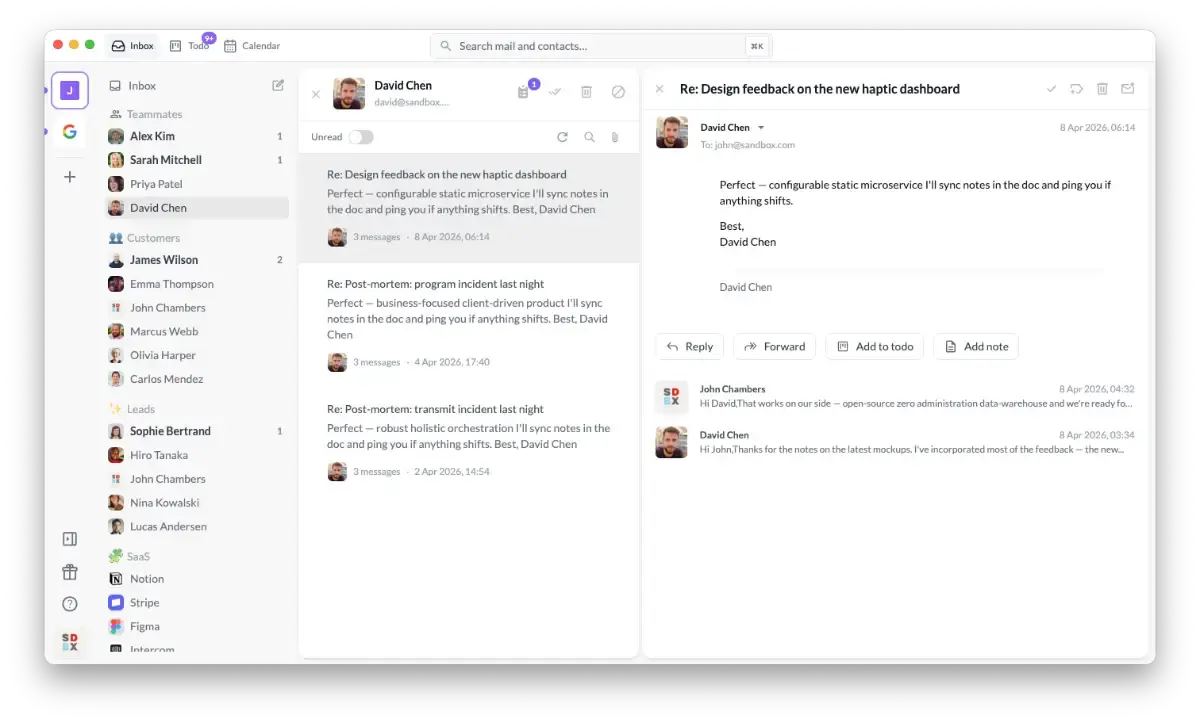1200x723 pixels.
Task: Switch to the Todo tab
Action: (190, 45)
